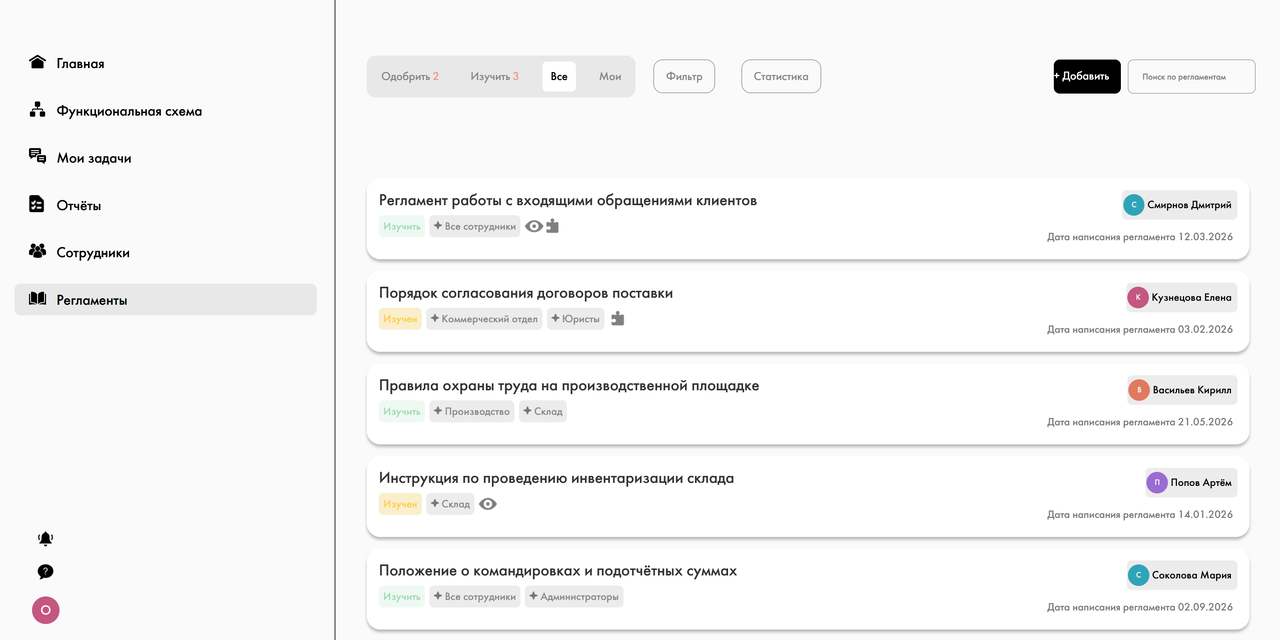Open Инструкция по проведению инвентаризации склада
Image resolution: width=1280 pixels, height=640 pixels.
coord(556,478)
